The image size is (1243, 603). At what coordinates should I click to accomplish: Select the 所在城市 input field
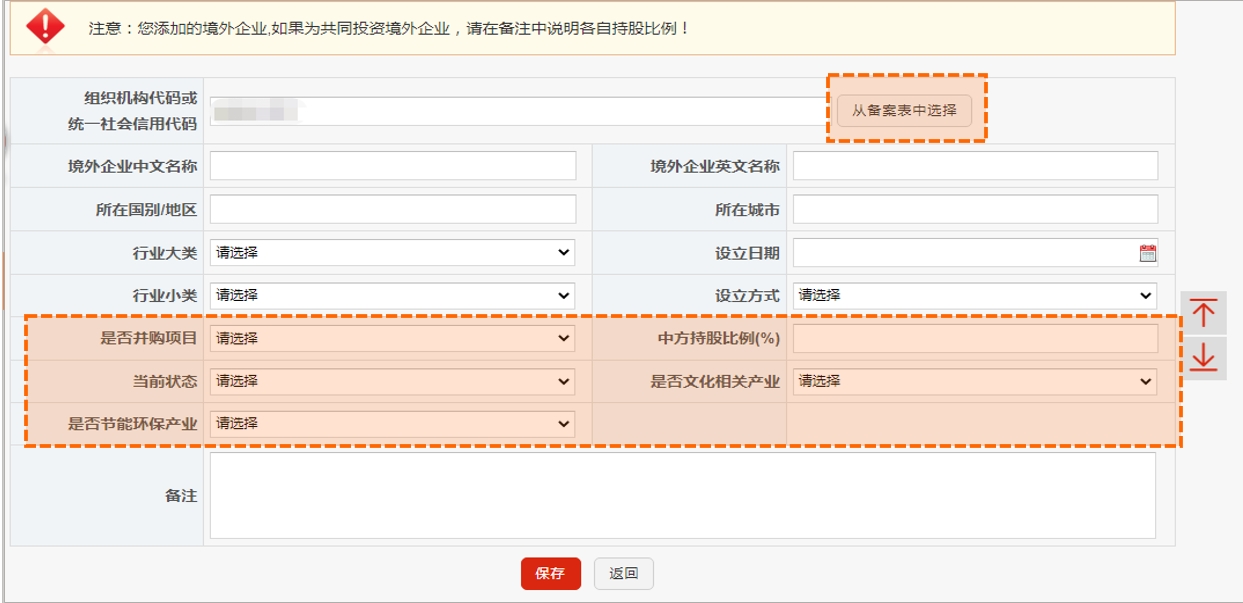pos(975,209)
